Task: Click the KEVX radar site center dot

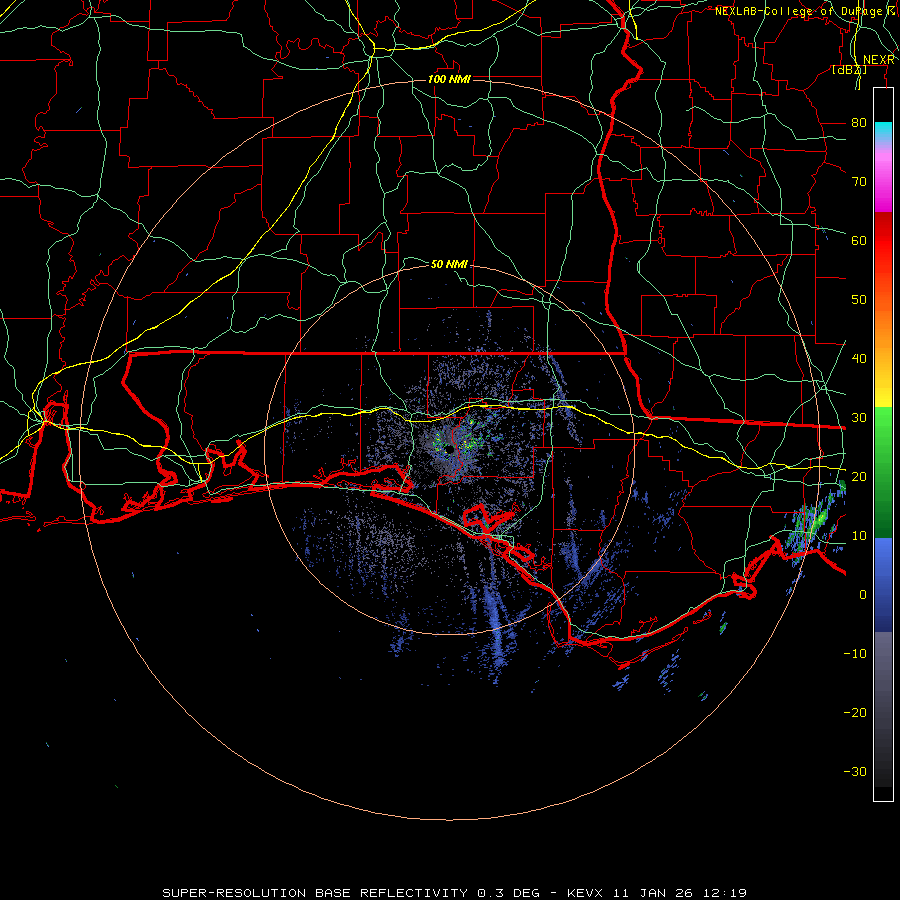Action: (449, 449)
